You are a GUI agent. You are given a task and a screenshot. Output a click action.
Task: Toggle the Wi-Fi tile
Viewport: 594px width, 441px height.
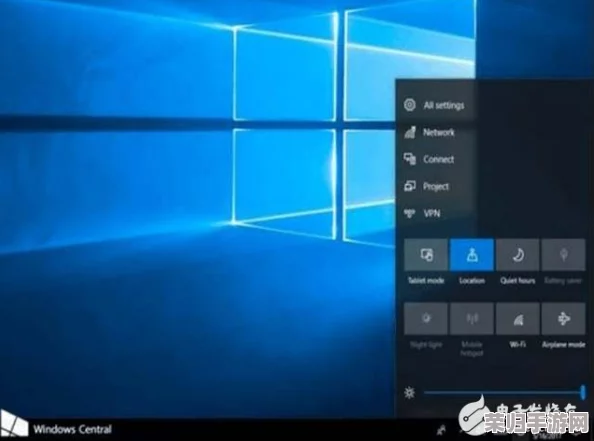coord(518,319)
